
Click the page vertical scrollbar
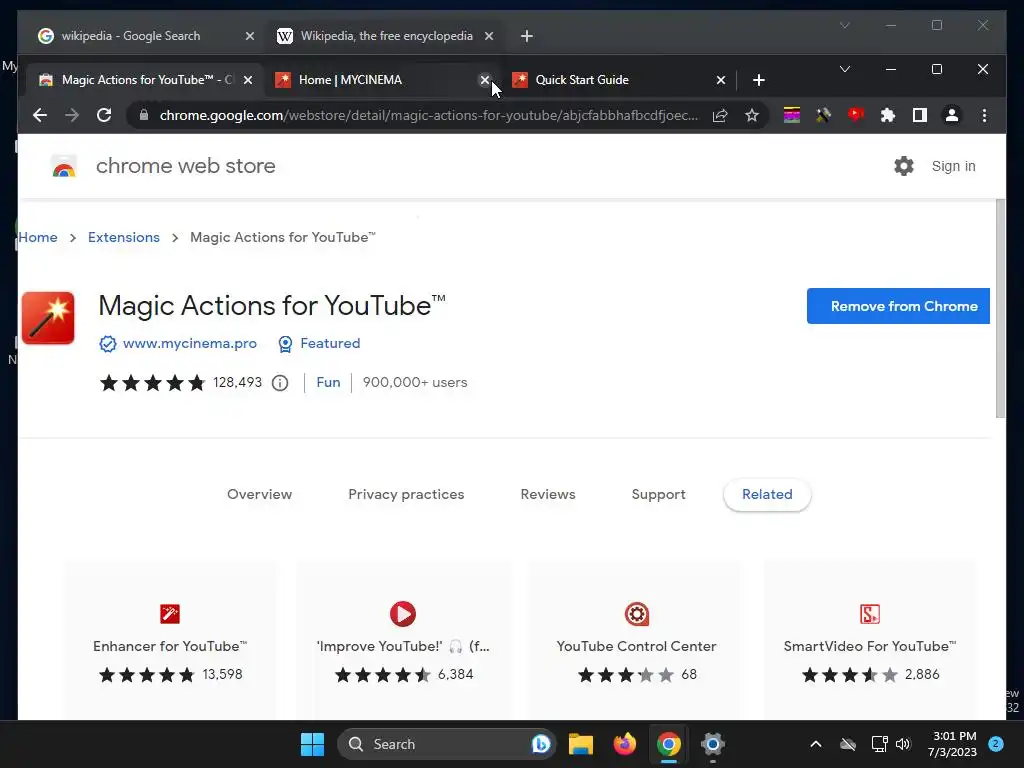pyautogui.click(x=1000, y=308)
